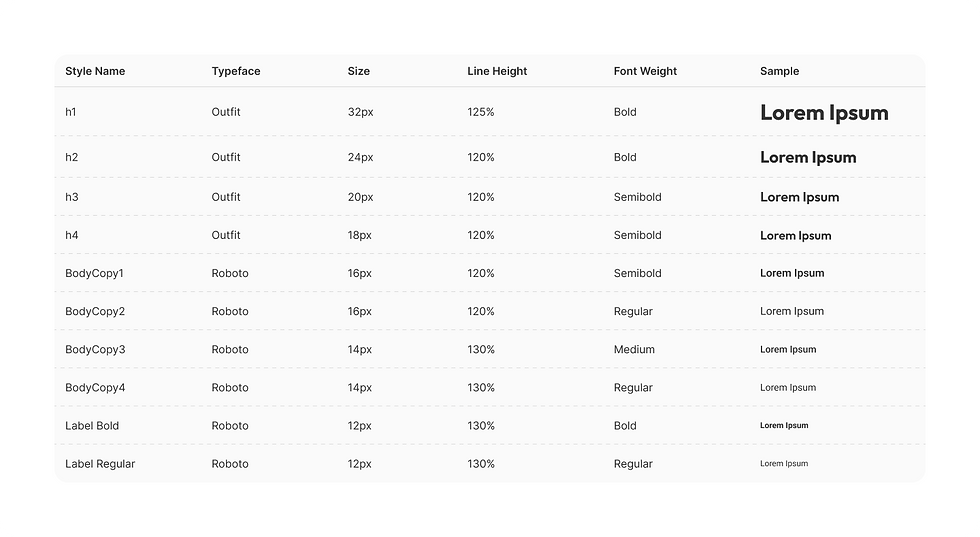
Task: Select the h1 Lorem Ipsum sample
Action: click(824, 113)
